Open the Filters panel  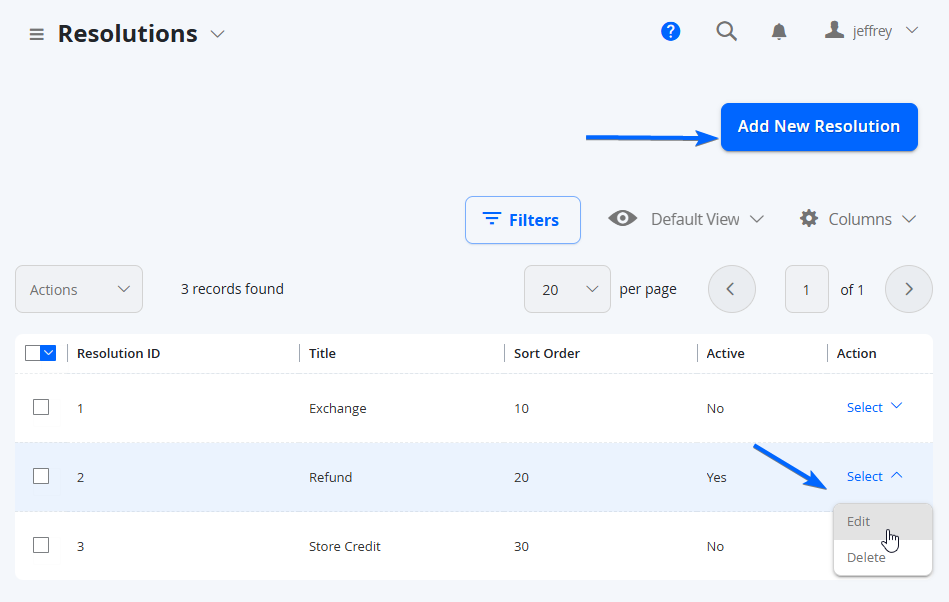[x=523, y=220]
